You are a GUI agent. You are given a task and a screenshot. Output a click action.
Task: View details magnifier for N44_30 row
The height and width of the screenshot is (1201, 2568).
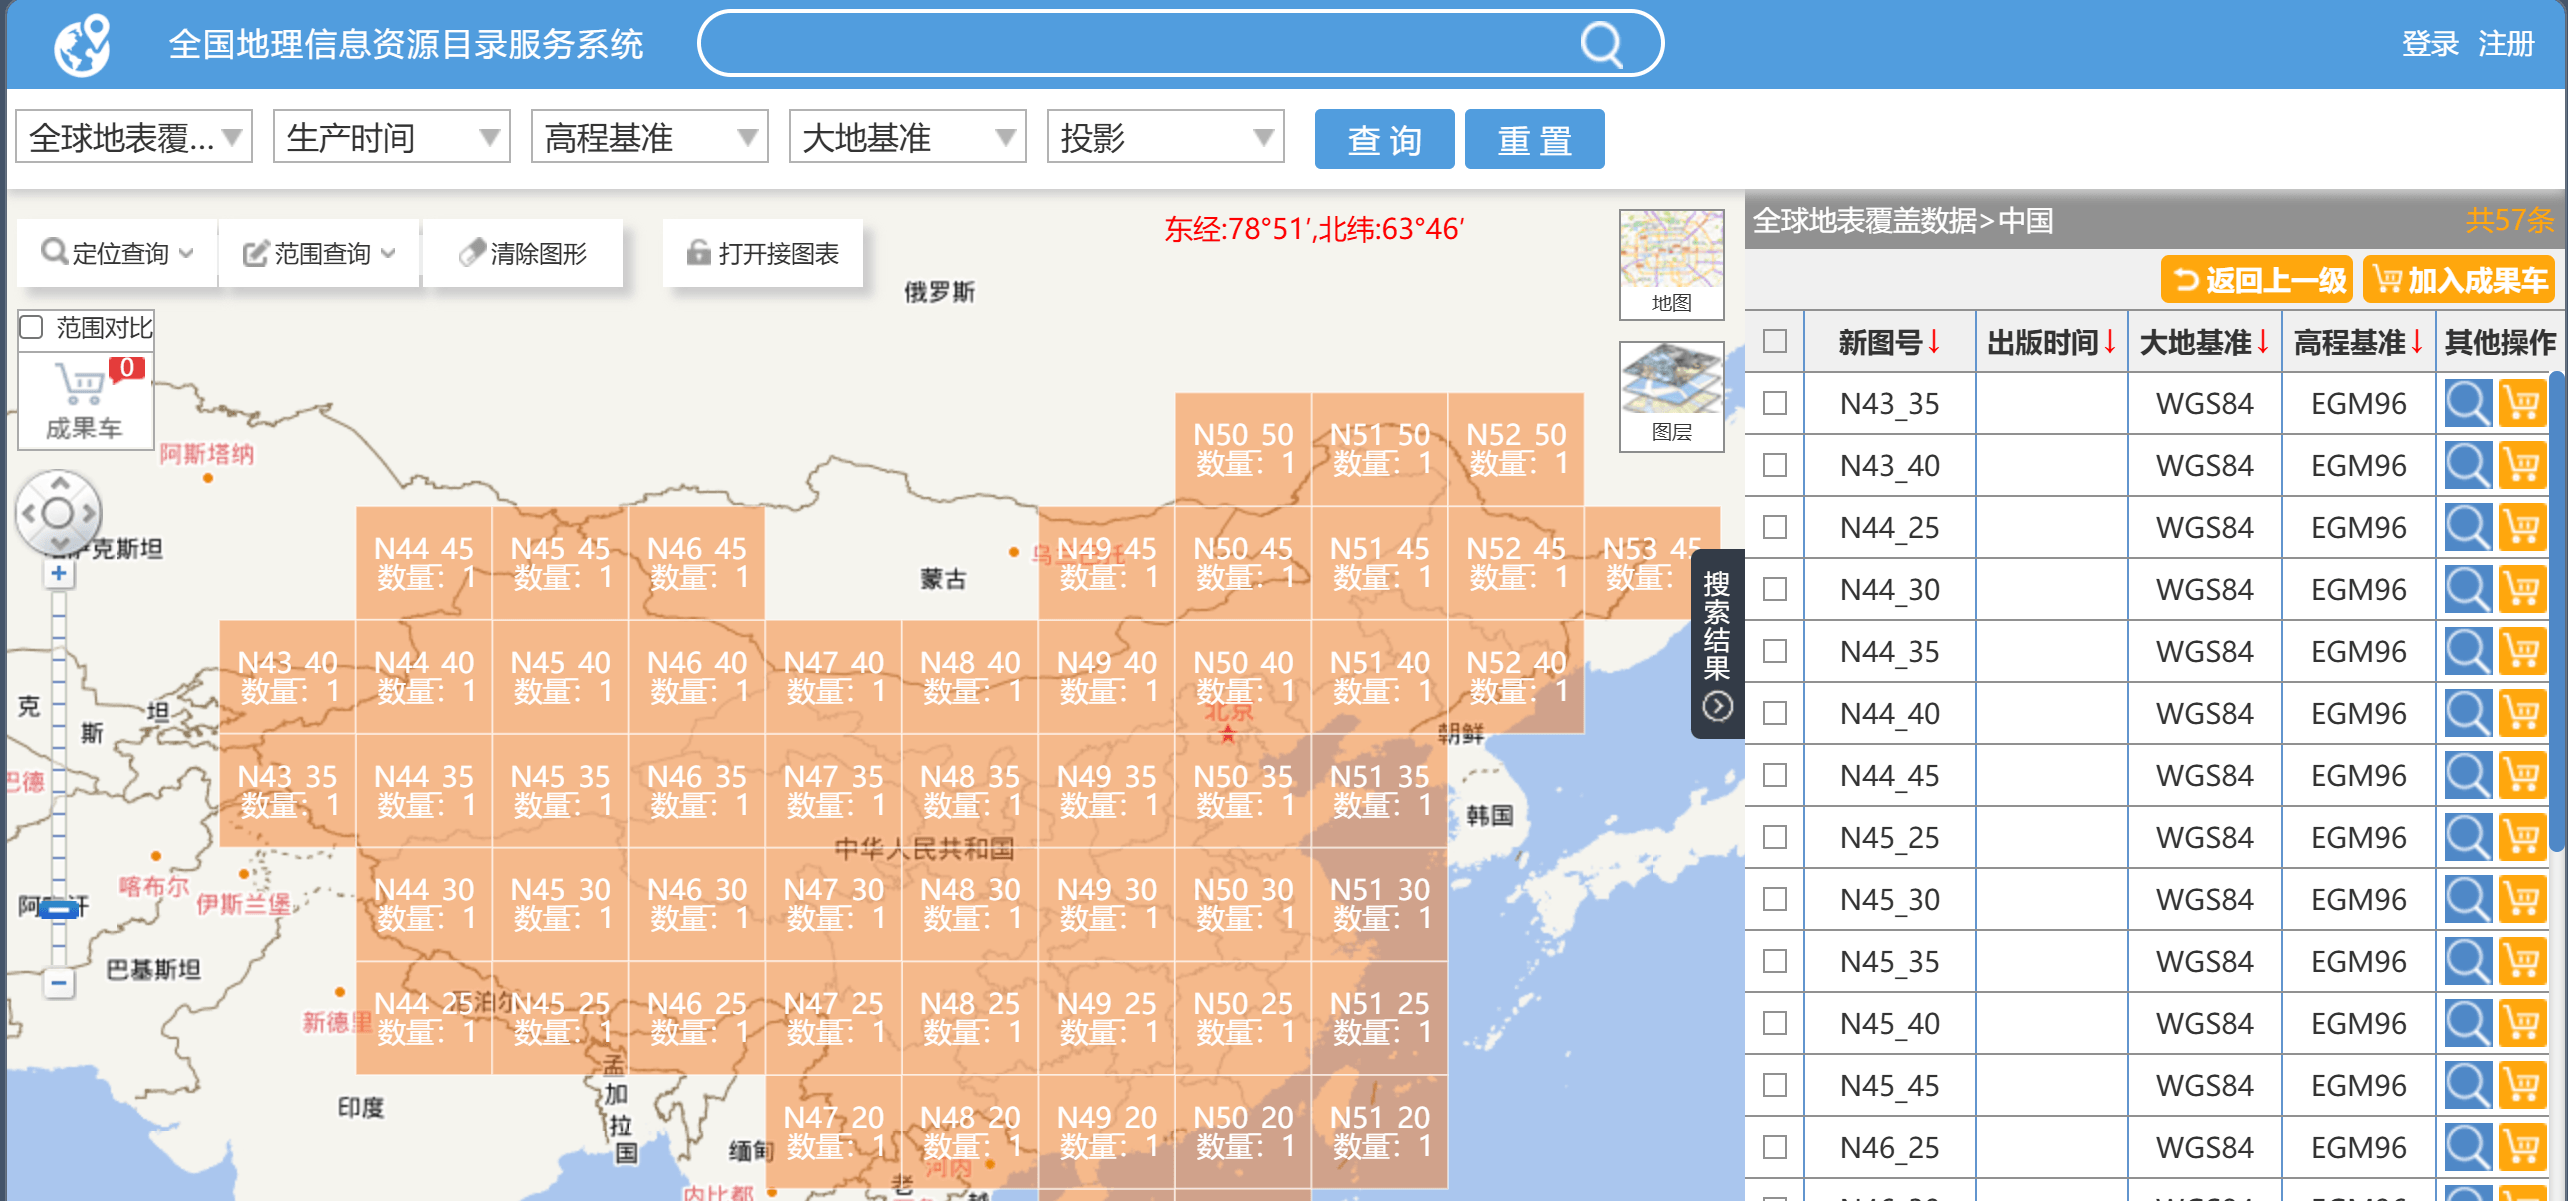pos(2468,589)
